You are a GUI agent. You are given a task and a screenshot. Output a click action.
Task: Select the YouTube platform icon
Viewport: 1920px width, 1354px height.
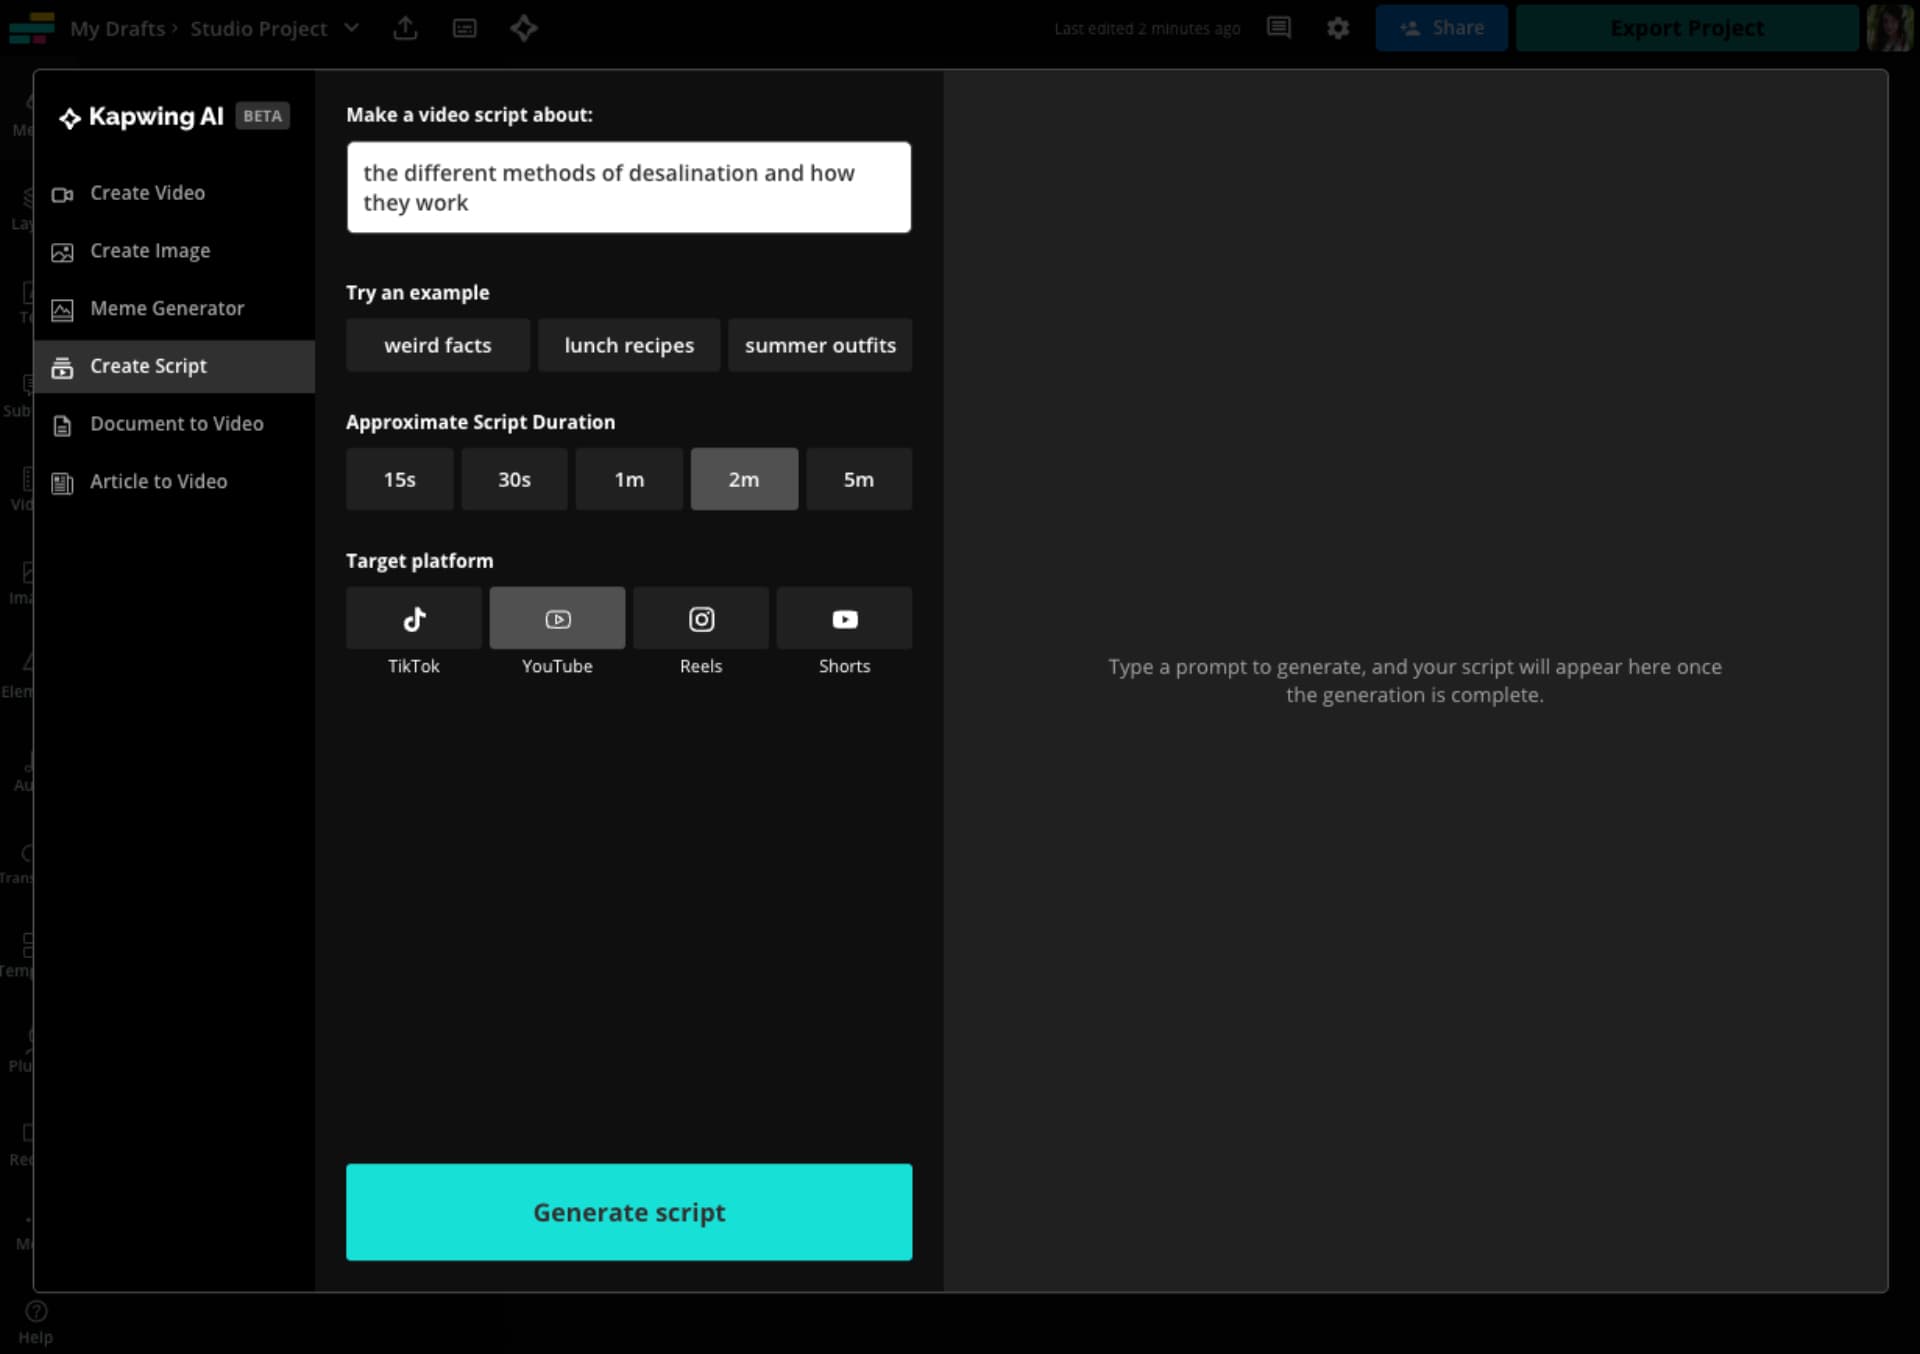[557, 619]
